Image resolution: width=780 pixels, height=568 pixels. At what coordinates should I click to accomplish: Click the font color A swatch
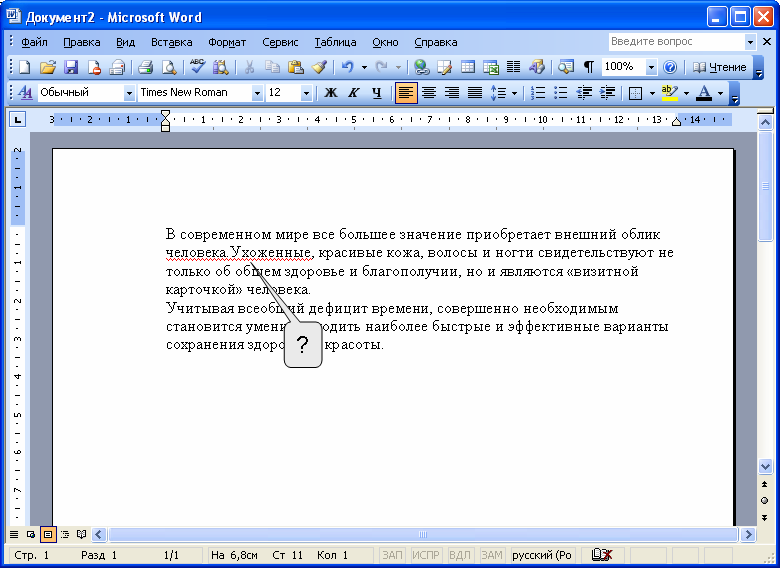703,93
